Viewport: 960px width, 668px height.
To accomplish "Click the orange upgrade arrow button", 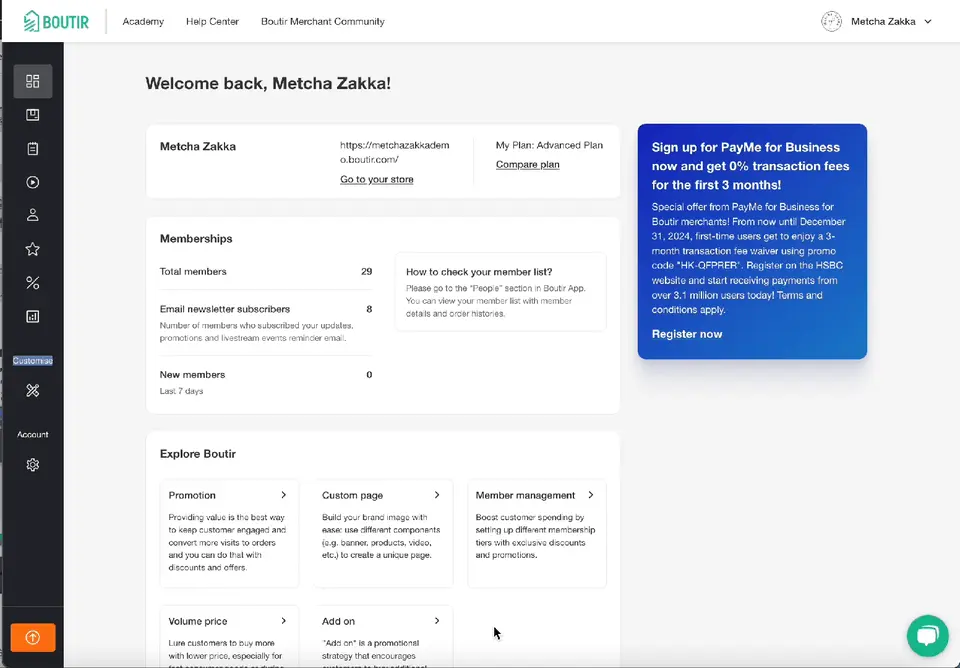I will [x=33, y=637].
